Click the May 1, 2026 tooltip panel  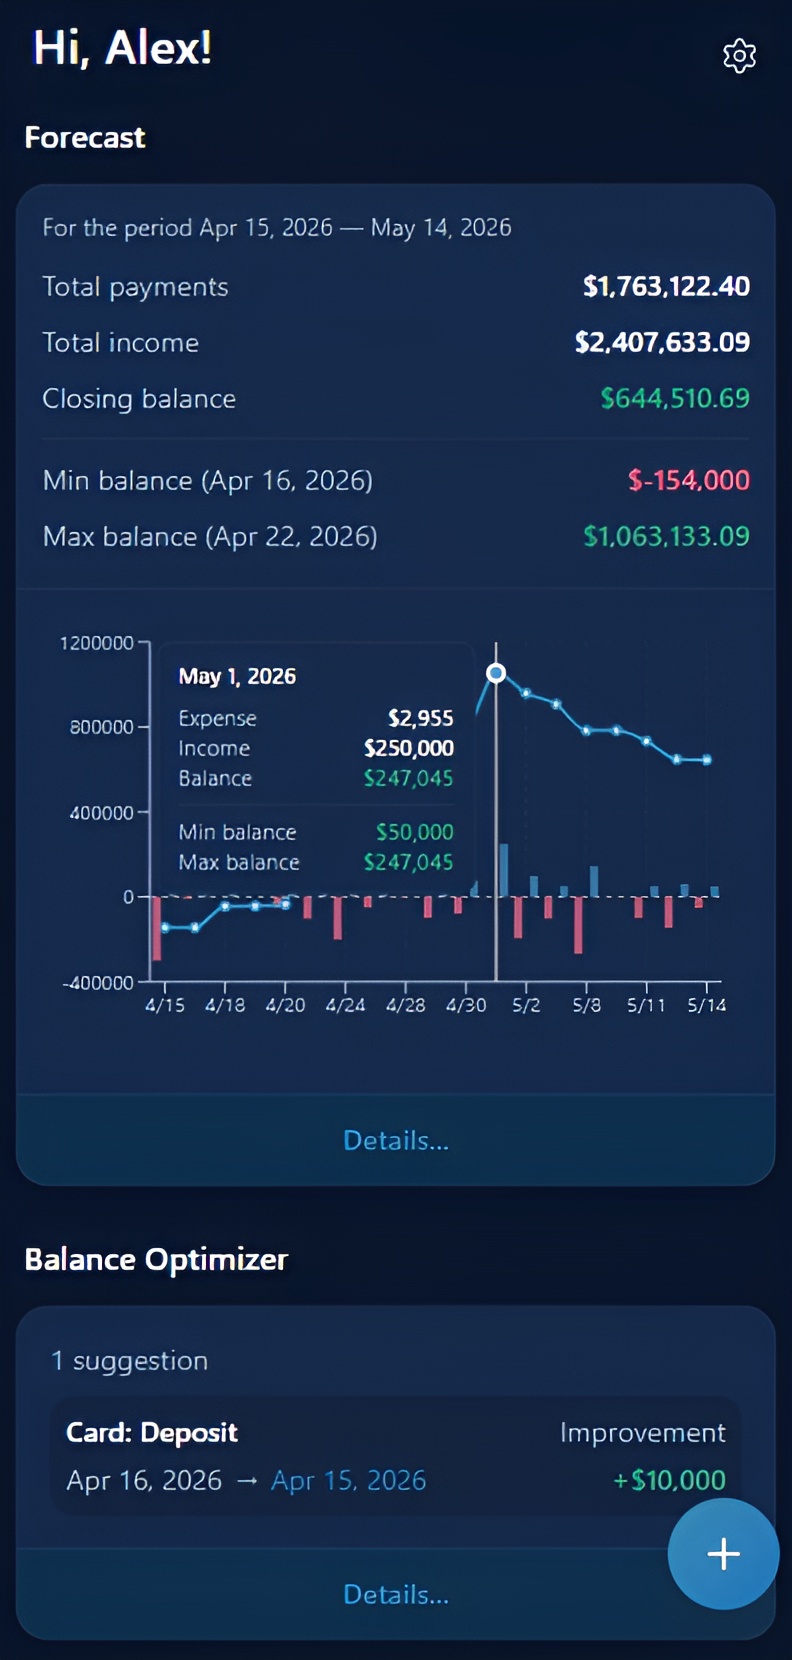pyautogui.click(x=315, y=760)
